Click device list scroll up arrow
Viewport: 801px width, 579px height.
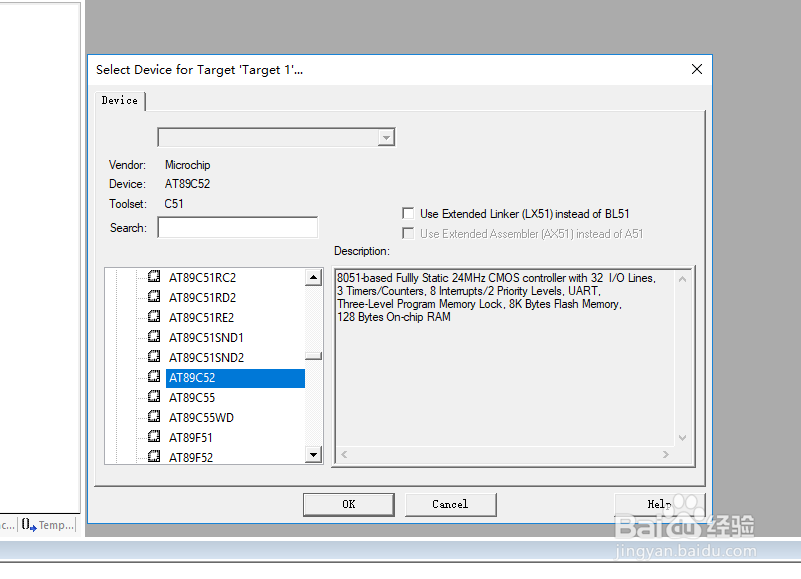(313, 277)
